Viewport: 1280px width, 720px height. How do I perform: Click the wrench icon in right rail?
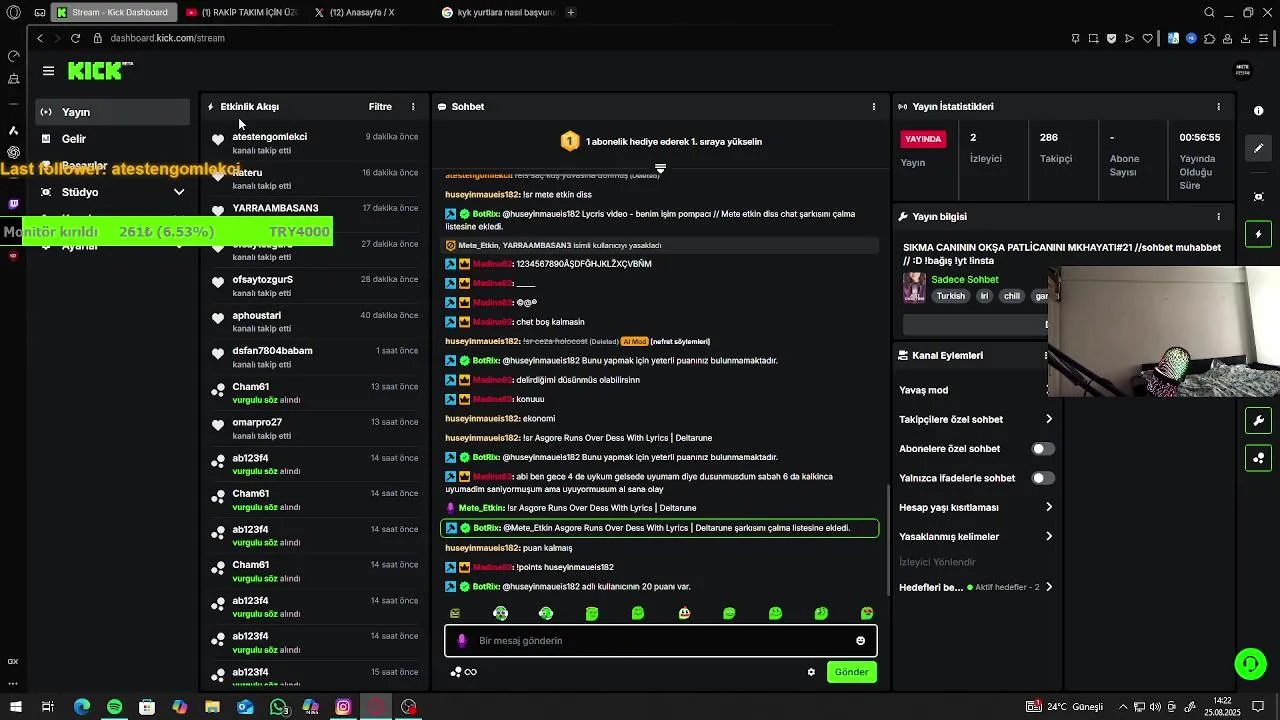point(1259,420)
